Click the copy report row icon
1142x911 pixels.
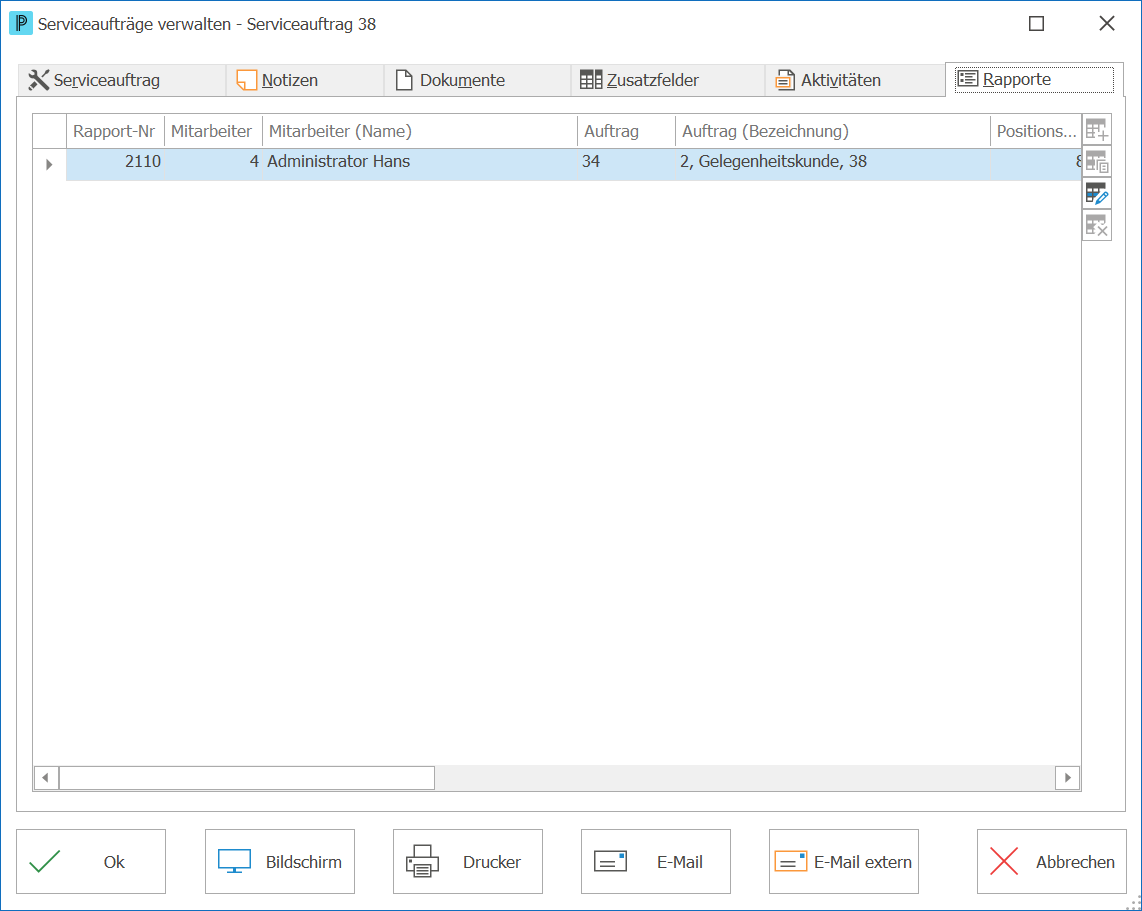[1097, 162]
